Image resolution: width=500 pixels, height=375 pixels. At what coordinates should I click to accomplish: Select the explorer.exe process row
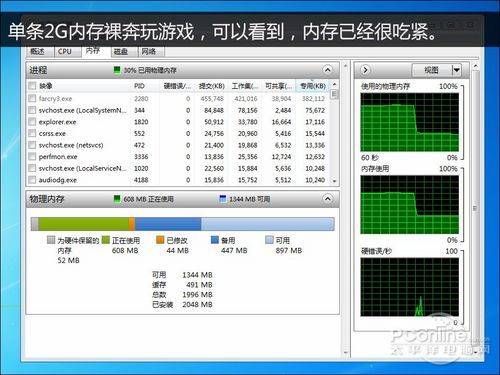coord(178,122)
